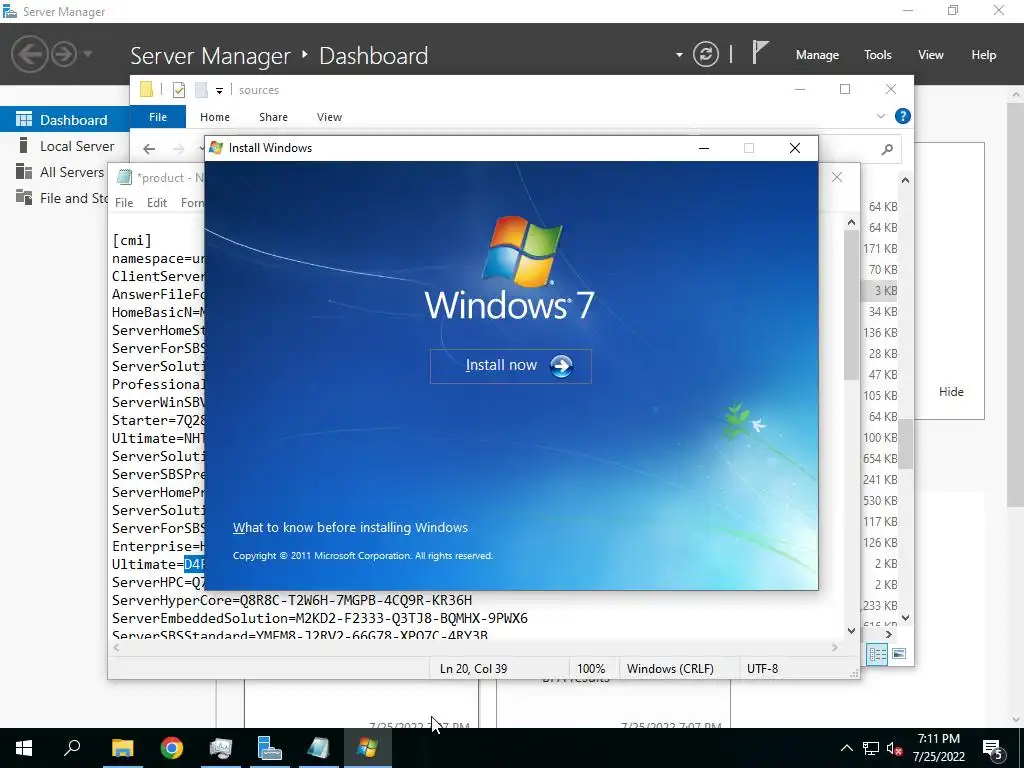Switch to Notepad on the taskbar
Image resolution: width=1024 pixels, height=768 pixels.
coord(318,748)
